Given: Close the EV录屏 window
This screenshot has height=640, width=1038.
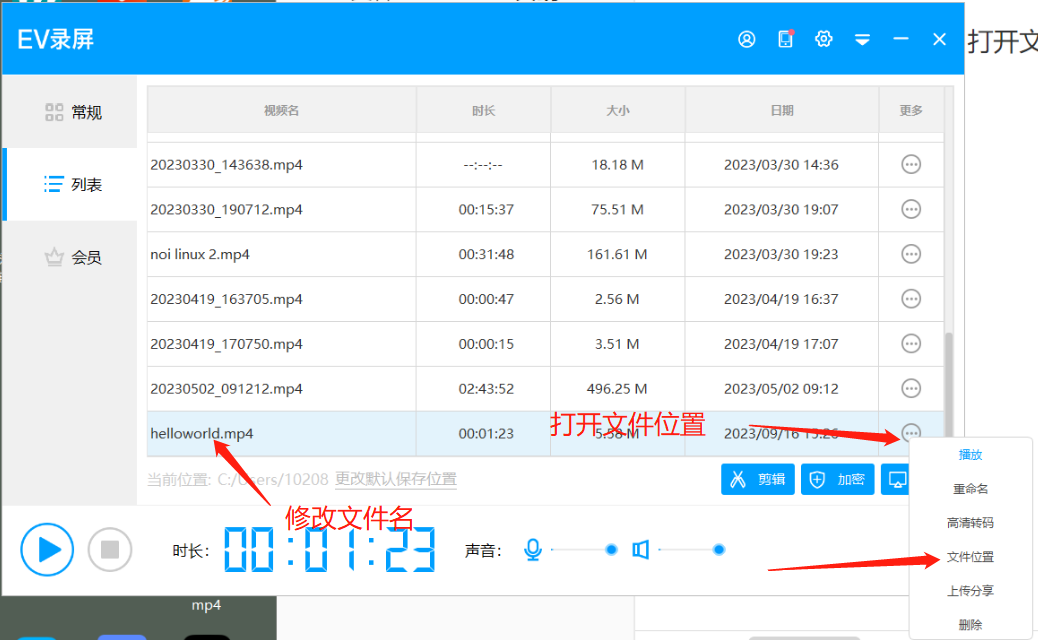Looking at the screenshot, I should click(939, 40).
